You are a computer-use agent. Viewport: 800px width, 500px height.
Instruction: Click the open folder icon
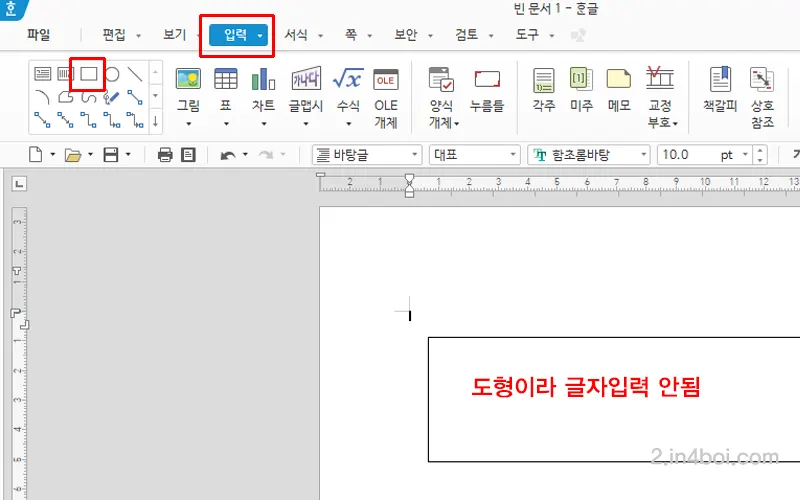click(x=72, y=155)
